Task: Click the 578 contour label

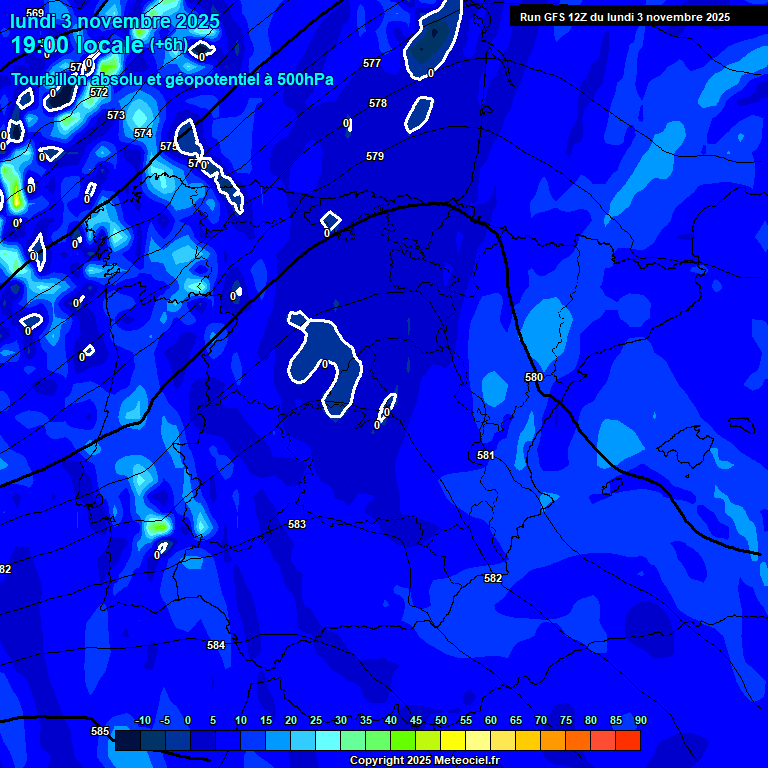Action: pyautogui.click(x=377, y=103)
